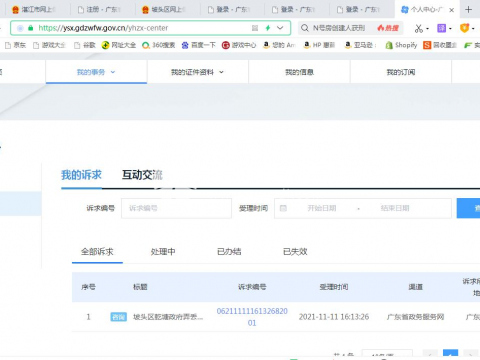Click the red 热搜 hot search button
This screenshot has width=480, height=360.
pyautogui.click(x=388, y=28)
